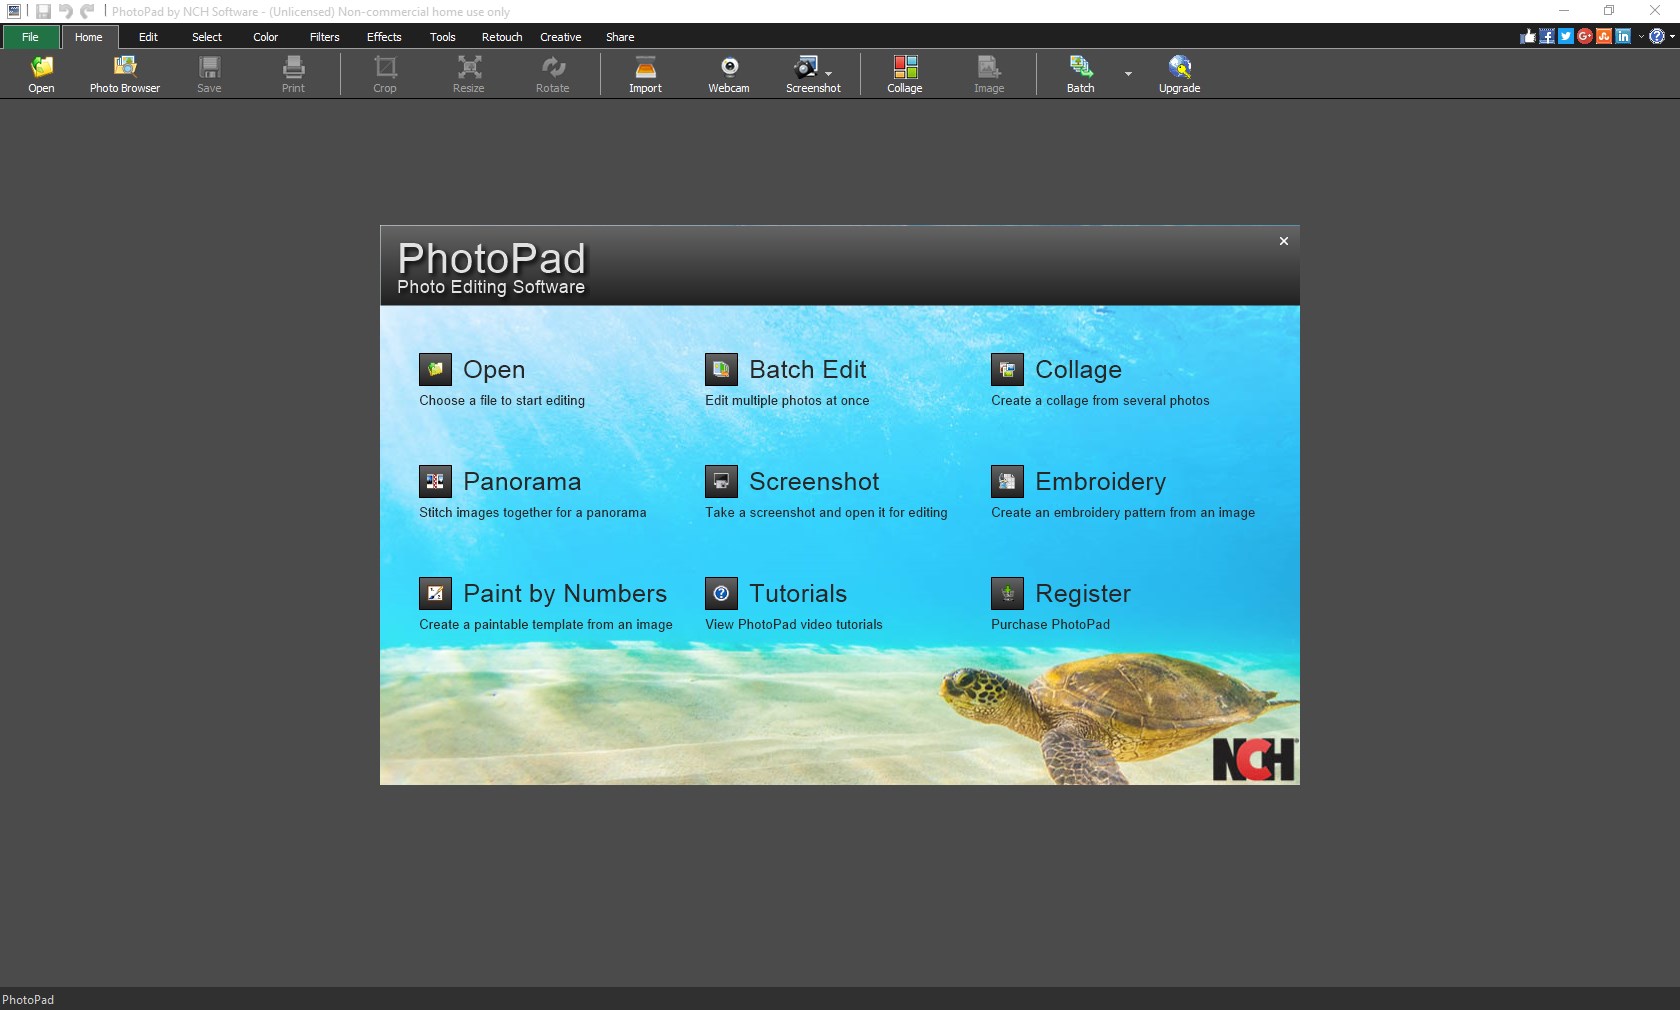Viewport: 1680px width, 1010px height.
Task: Switch to the Effects tab
Action: click(x=383, y=37)
